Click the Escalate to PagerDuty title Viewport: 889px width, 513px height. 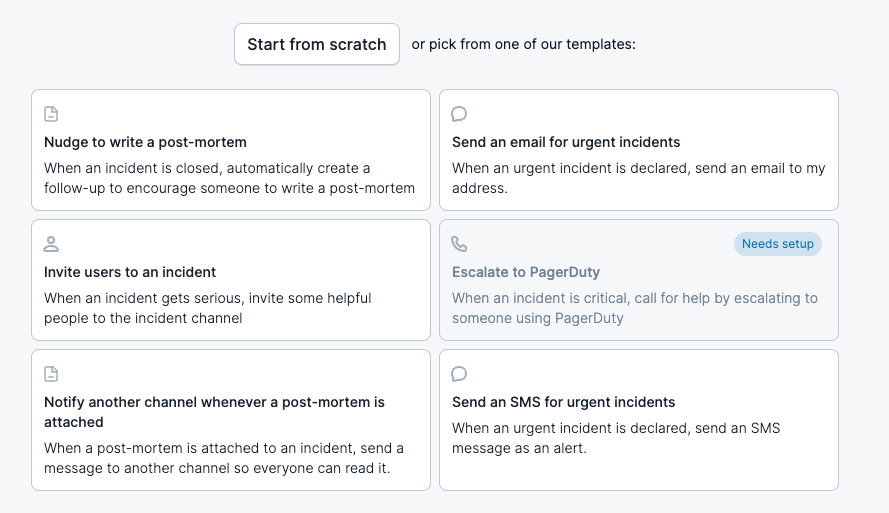pos(526,272)
